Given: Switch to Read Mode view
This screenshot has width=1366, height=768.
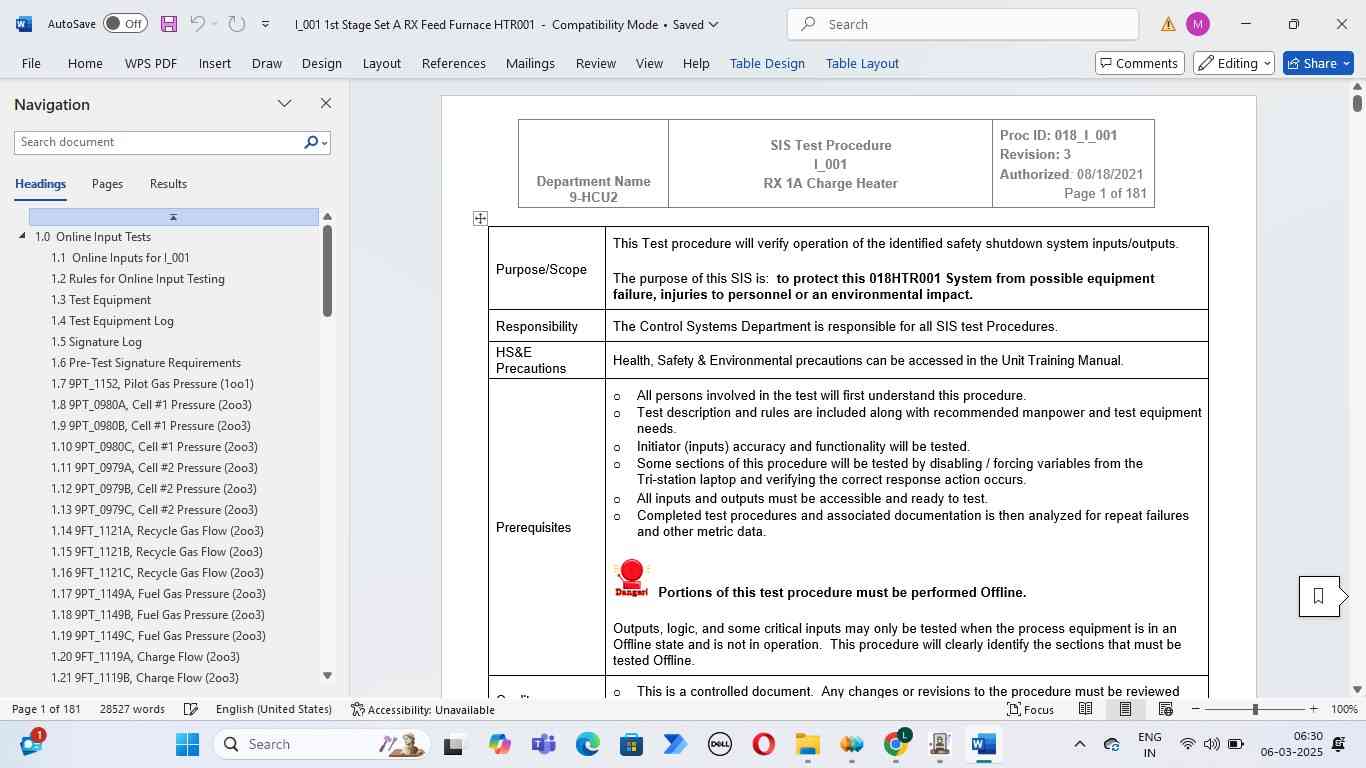Looking at the screenshot, I should [1085, 709].
